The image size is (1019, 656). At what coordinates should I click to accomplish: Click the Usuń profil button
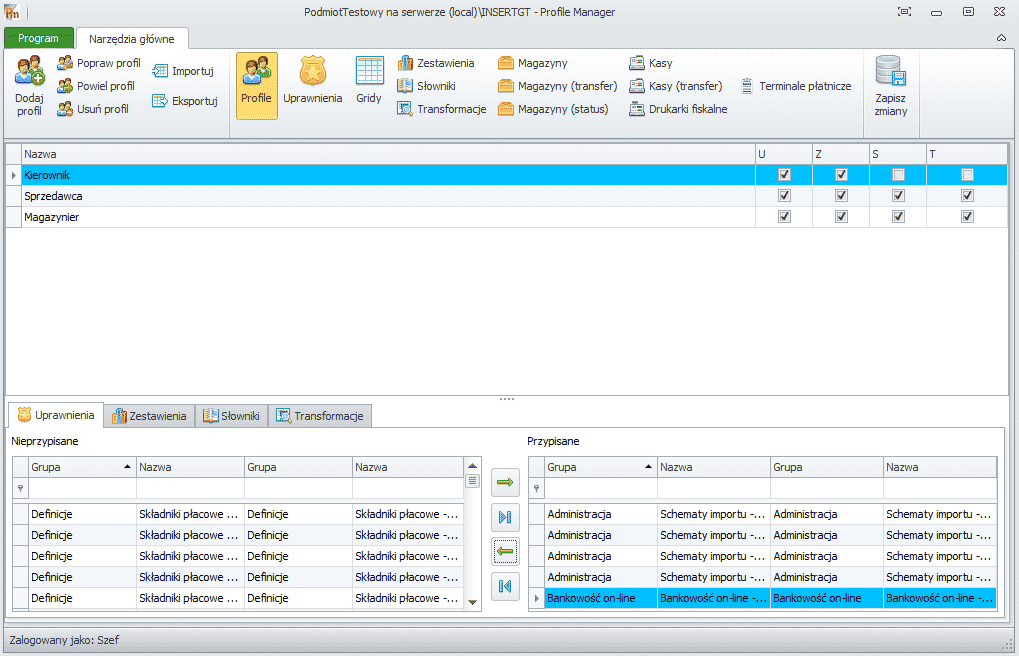click(93, 109)
